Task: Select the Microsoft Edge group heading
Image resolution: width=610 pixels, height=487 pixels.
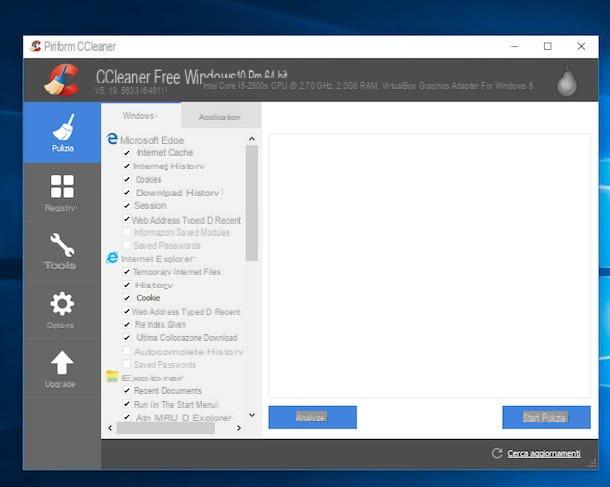Action: pos(152,140)
